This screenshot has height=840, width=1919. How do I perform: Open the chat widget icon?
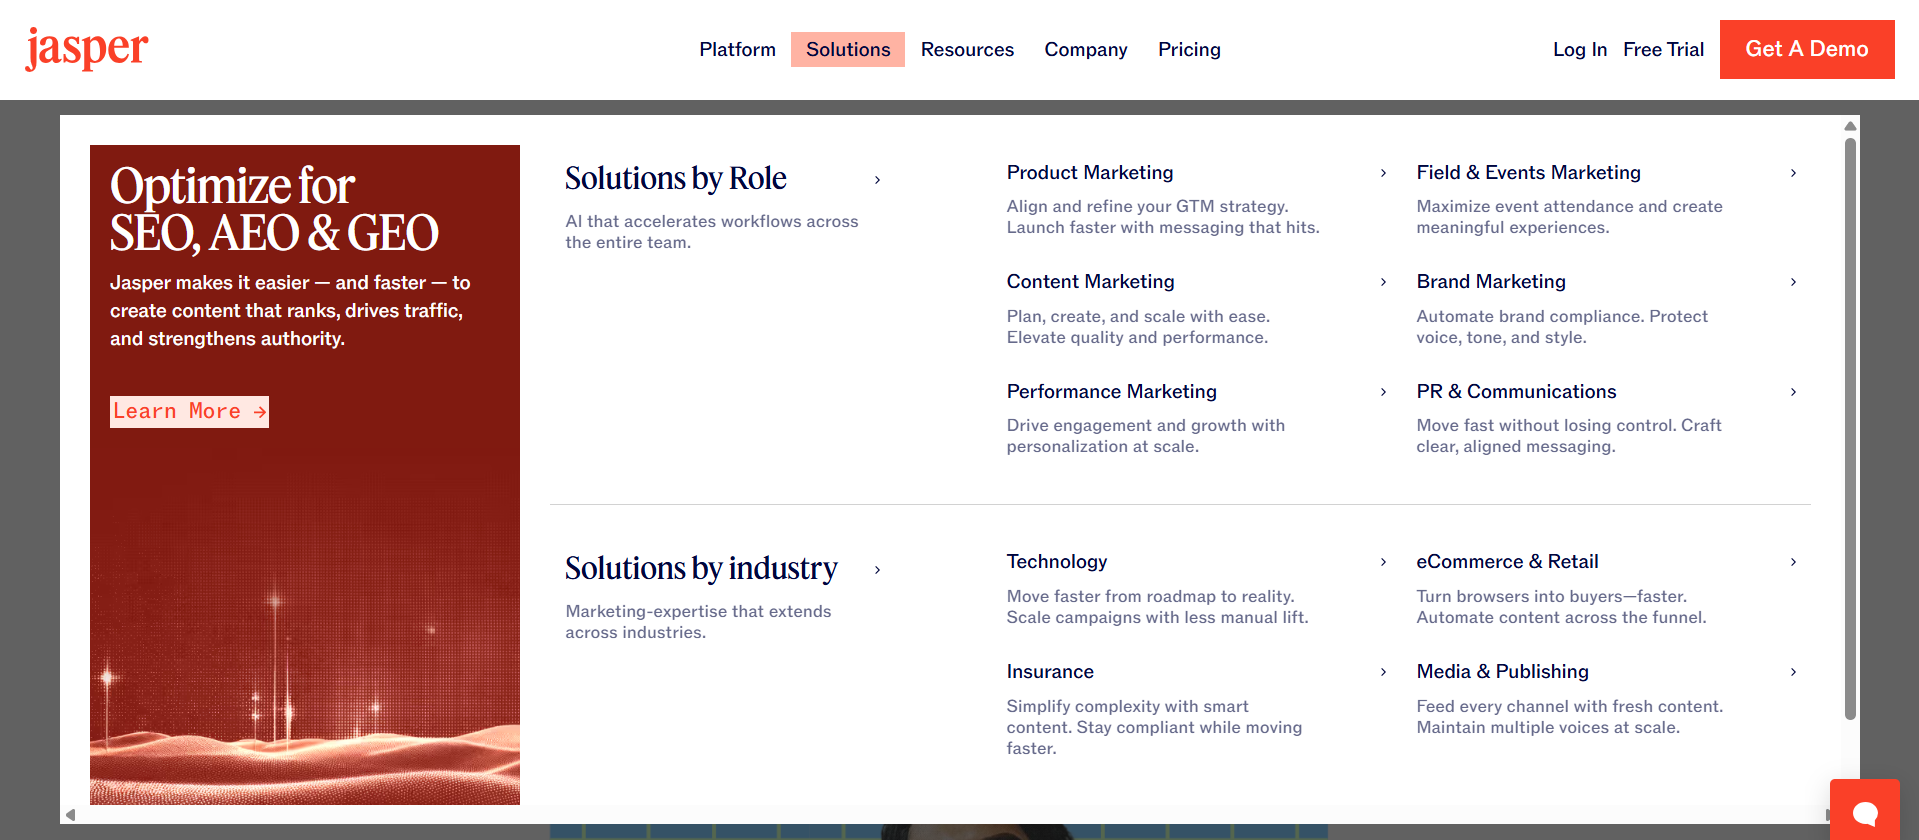coord(1864,812)
